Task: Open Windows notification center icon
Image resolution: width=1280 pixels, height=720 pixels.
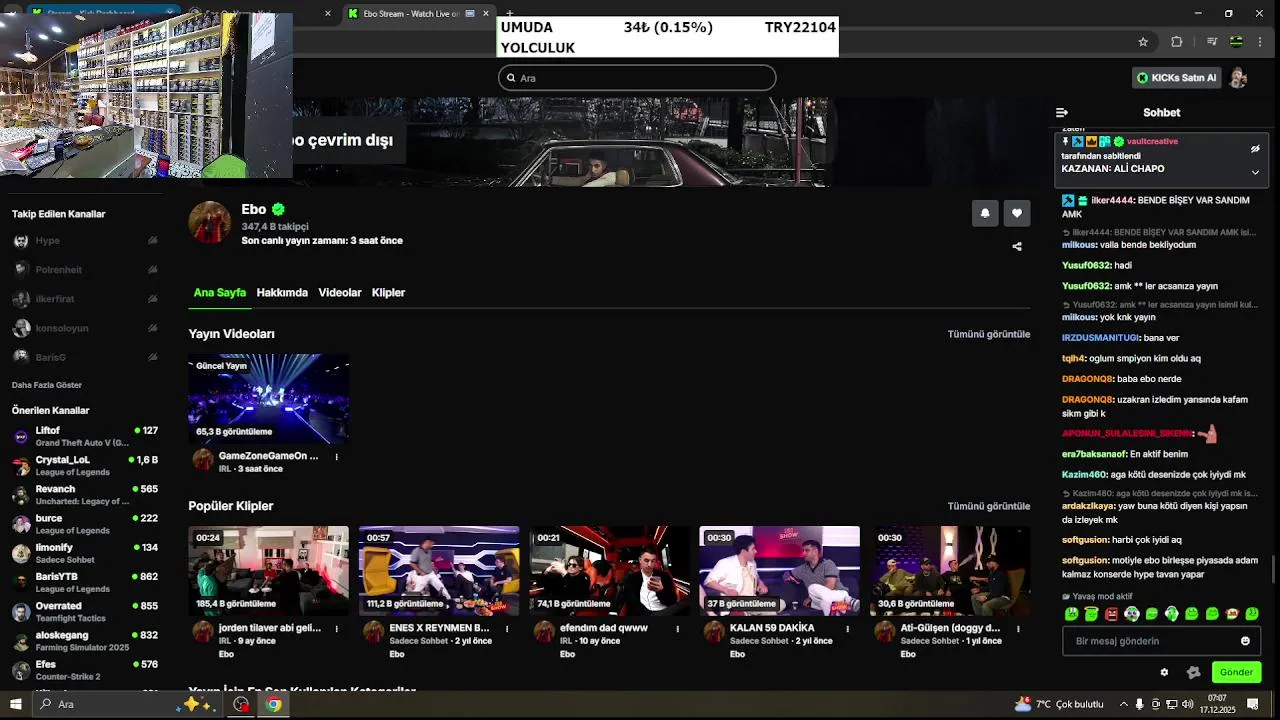Action: (1252, 704)
